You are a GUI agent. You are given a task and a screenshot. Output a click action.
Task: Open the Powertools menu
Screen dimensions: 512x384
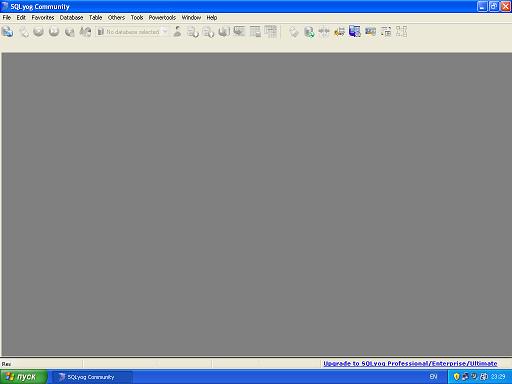[x=162, y=18]
